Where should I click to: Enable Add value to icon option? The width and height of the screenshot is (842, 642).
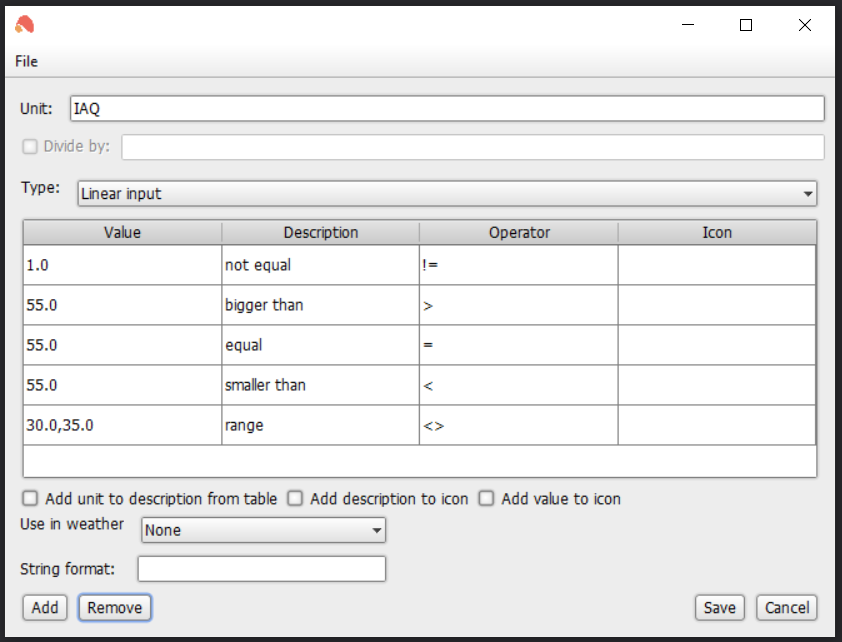(x=487, y=499)
